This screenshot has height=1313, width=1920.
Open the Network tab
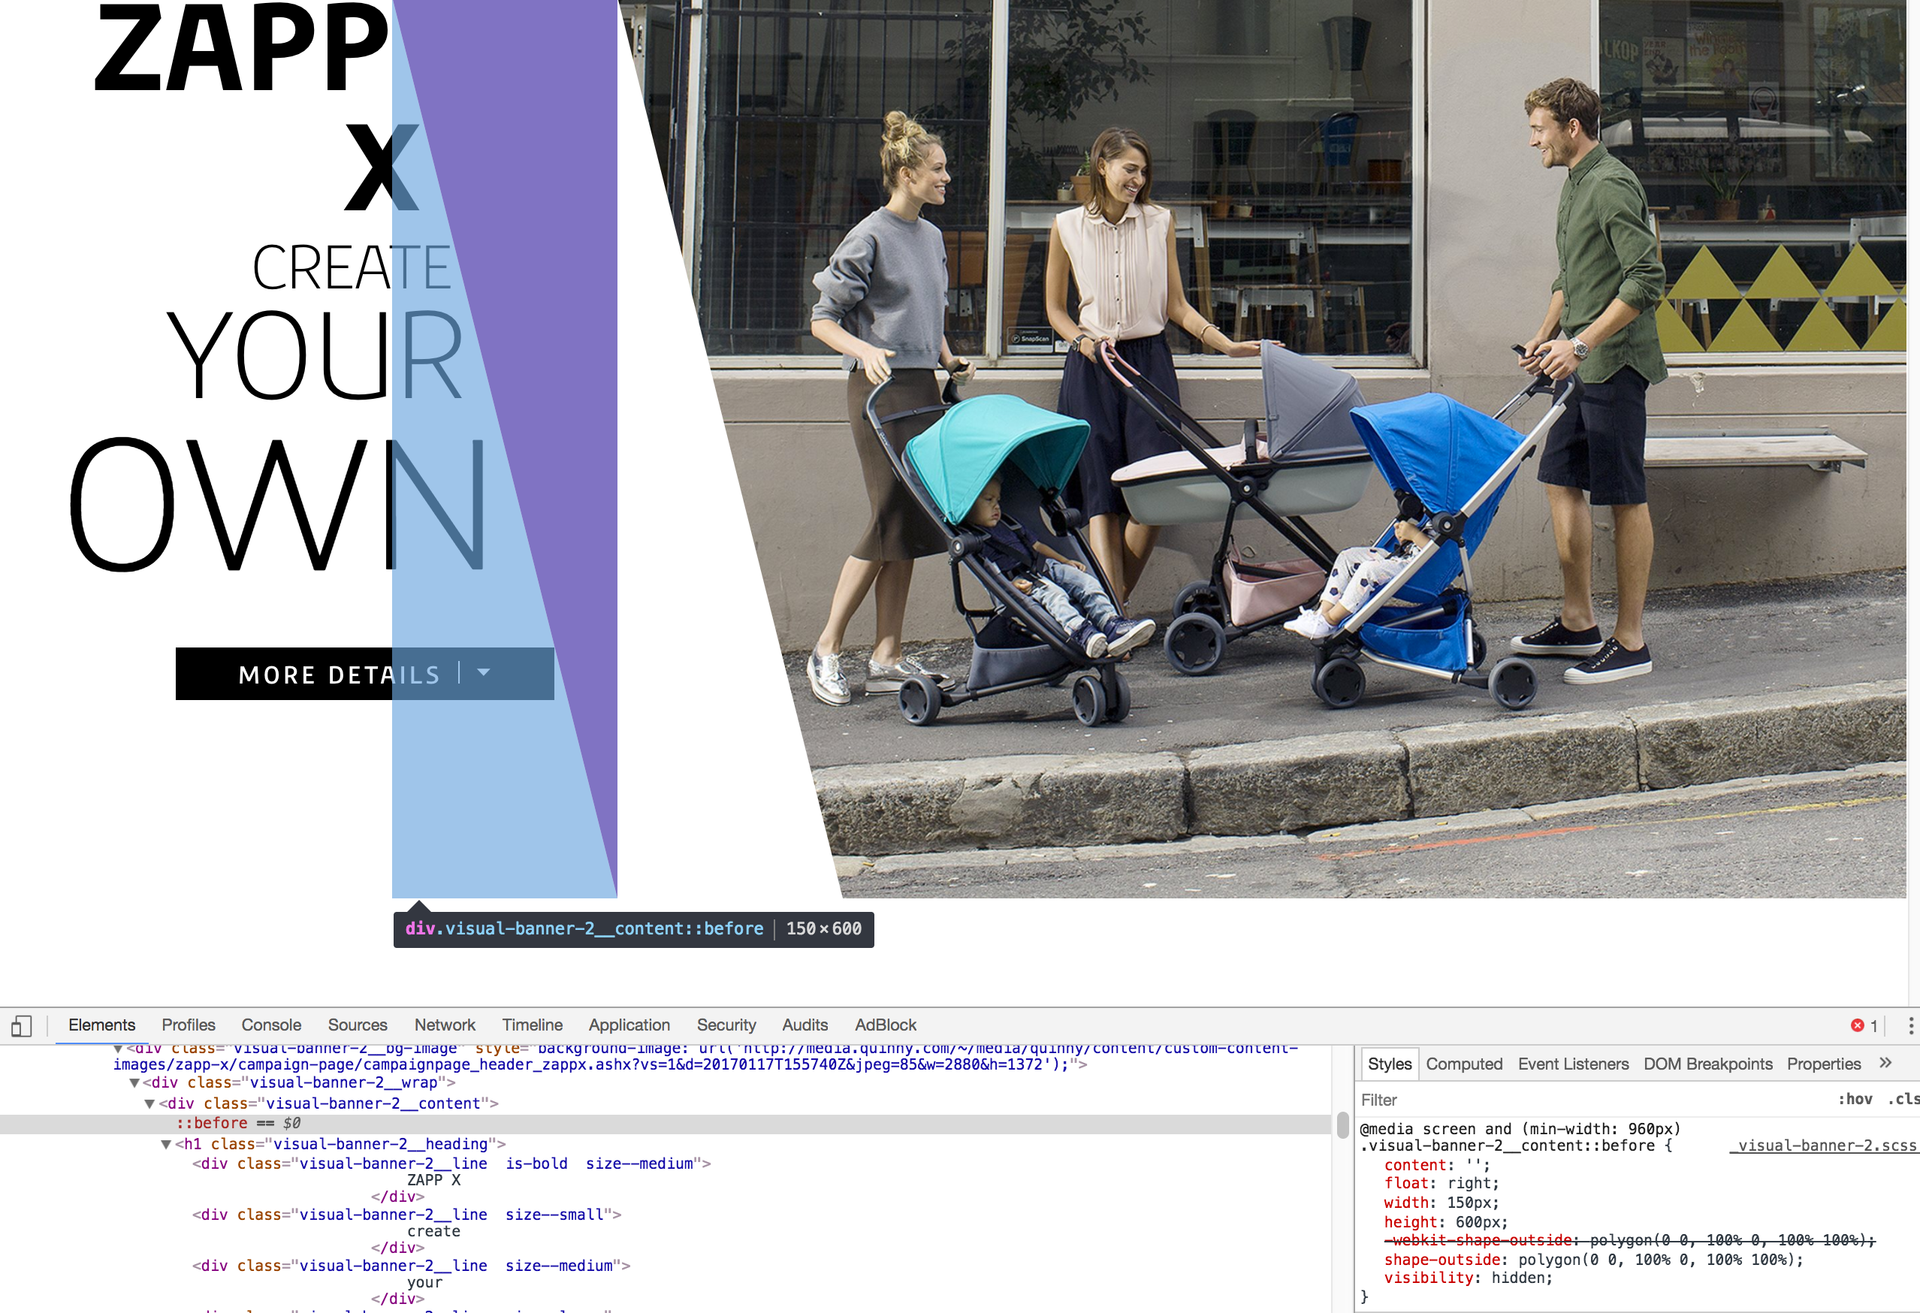pyautogui.click(x=445, y=1025)
